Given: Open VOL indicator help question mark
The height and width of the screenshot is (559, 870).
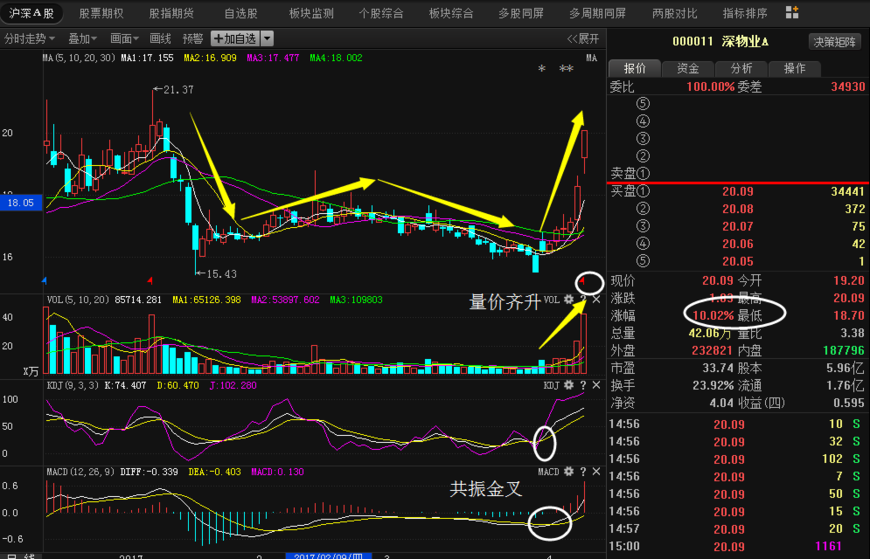Looking at the screenshot, I should click(x=583, y=300).
